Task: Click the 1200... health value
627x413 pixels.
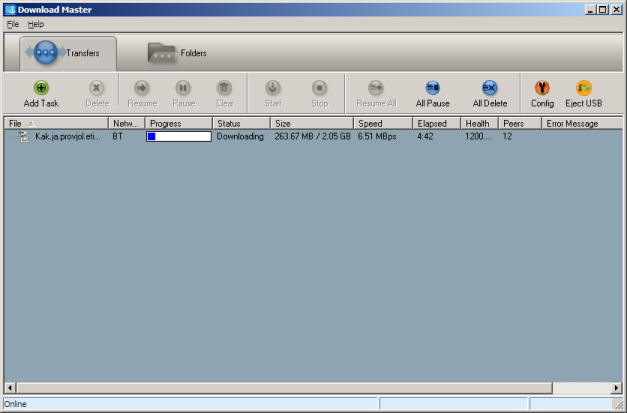Action: pos(478,136)
